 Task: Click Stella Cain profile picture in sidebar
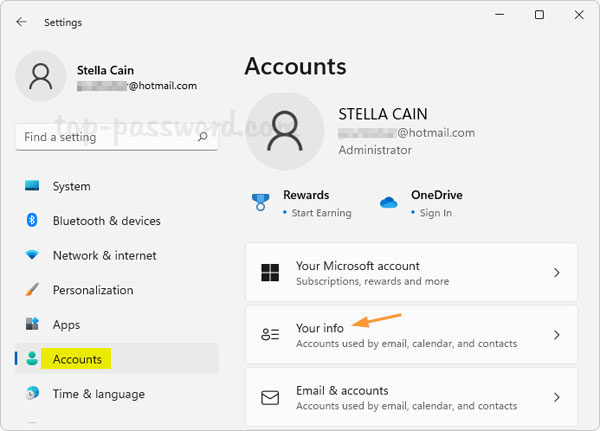coord(41,76)
